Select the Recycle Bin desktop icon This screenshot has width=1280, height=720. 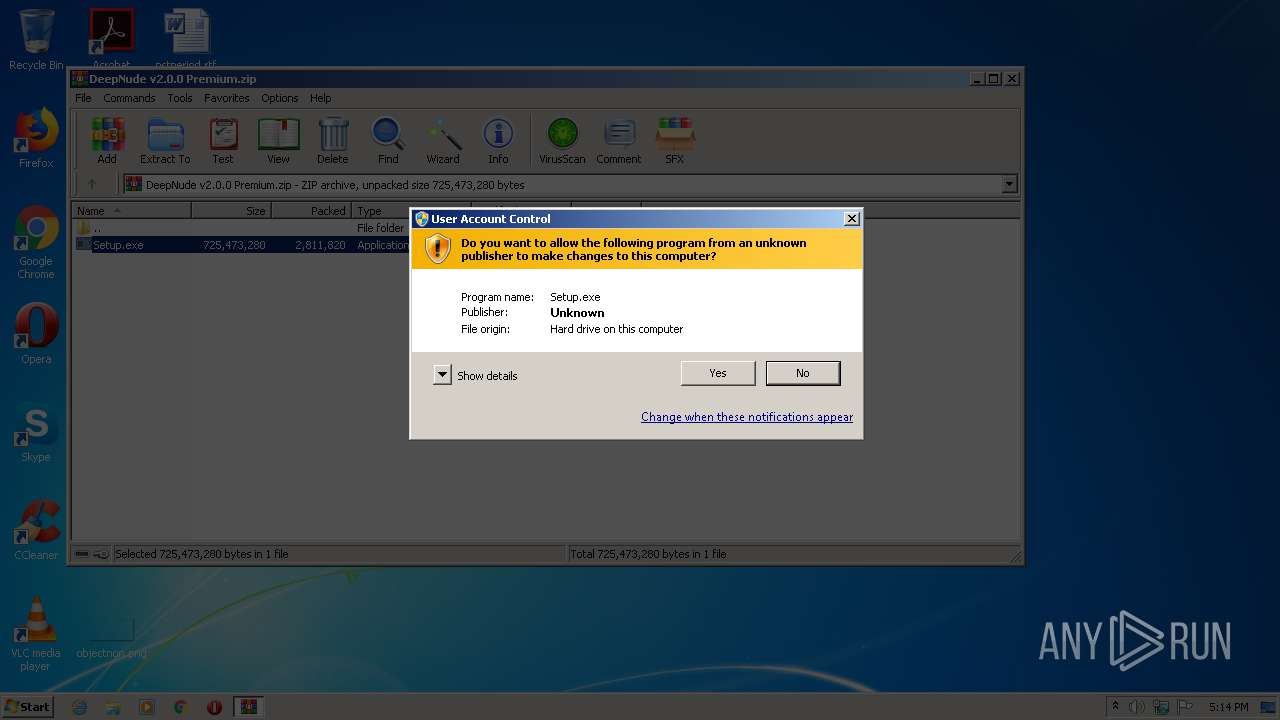[x=36, y=40]
